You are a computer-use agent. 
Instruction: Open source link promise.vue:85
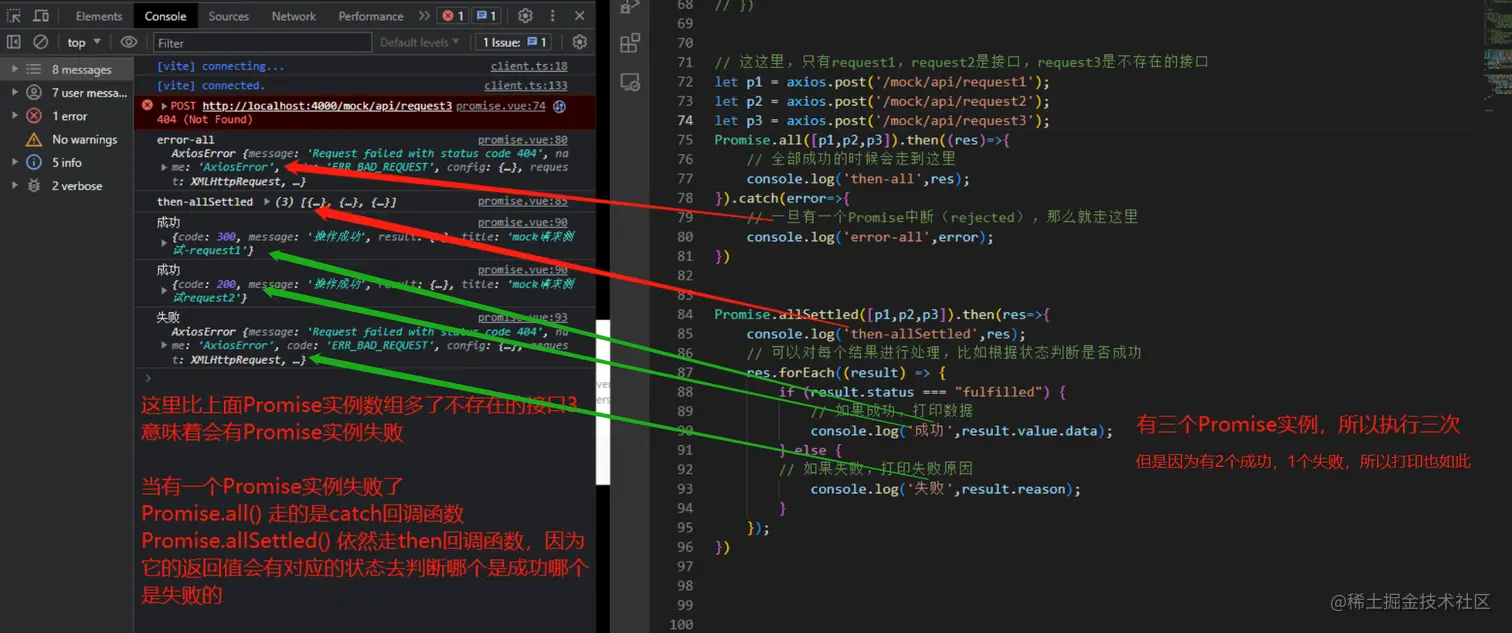tap(523, 201)
